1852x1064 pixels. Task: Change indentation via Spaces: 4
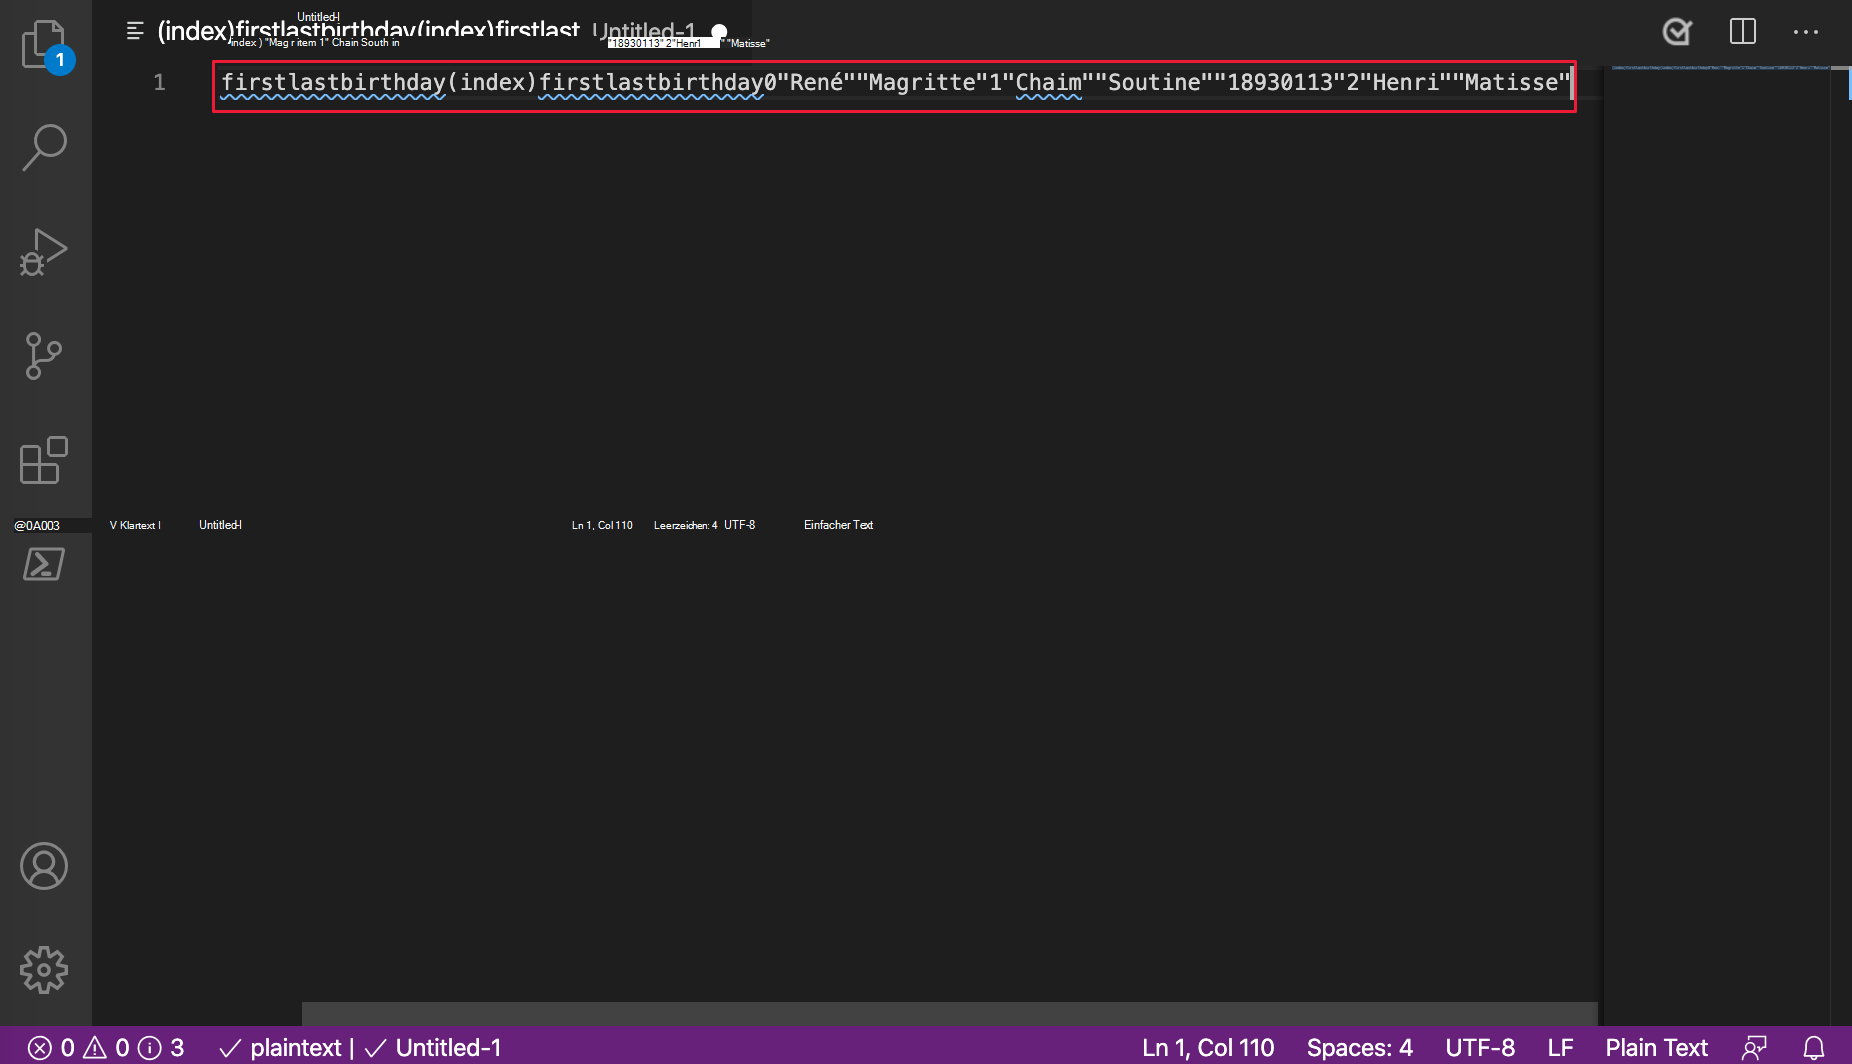(1360, 1048)
